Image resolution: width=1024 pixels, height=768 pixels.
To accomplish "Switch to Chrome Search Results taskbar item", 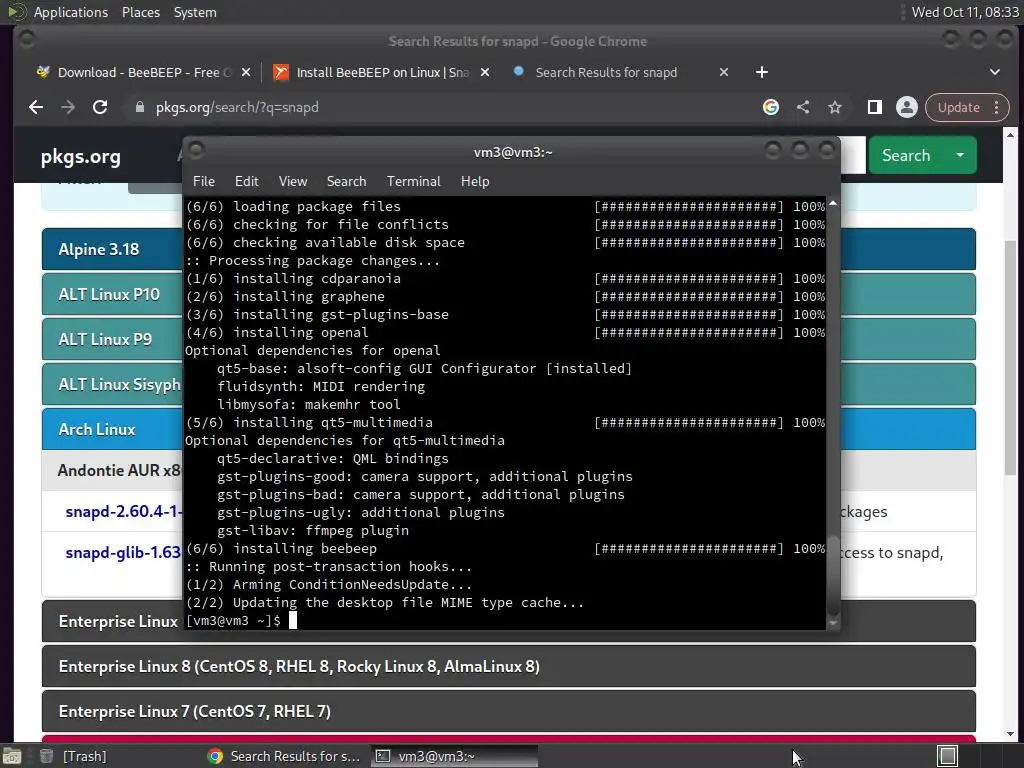I will coord(285,756).
